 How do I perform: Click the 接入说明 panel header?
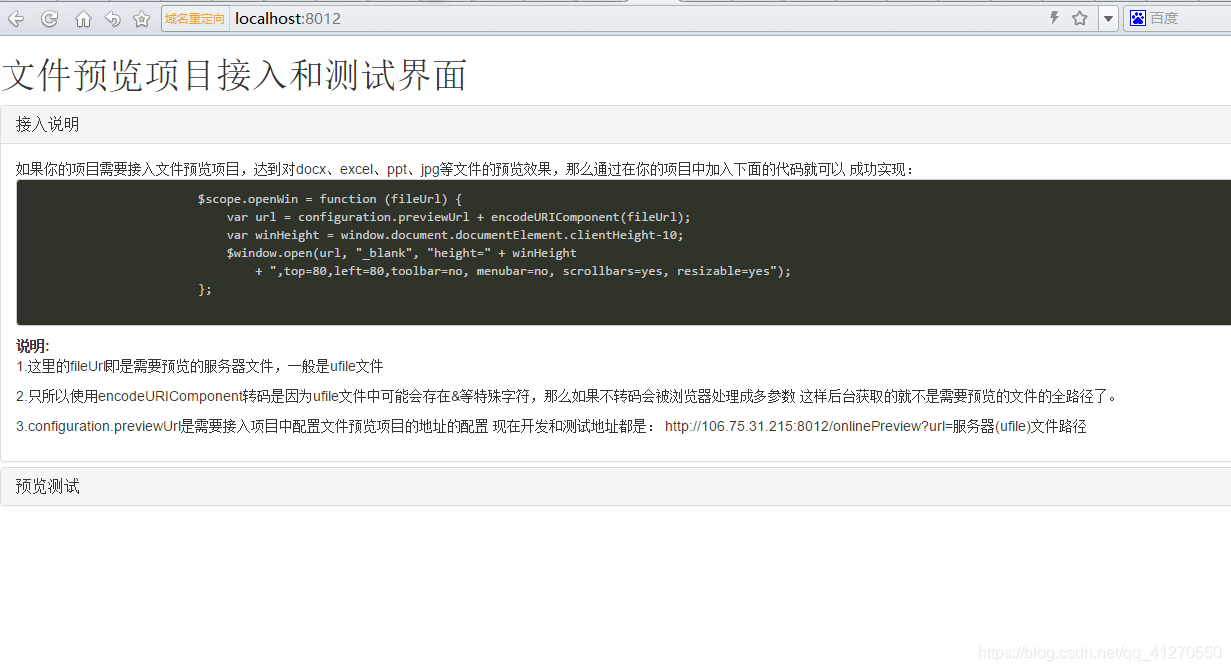coord(616,125)
